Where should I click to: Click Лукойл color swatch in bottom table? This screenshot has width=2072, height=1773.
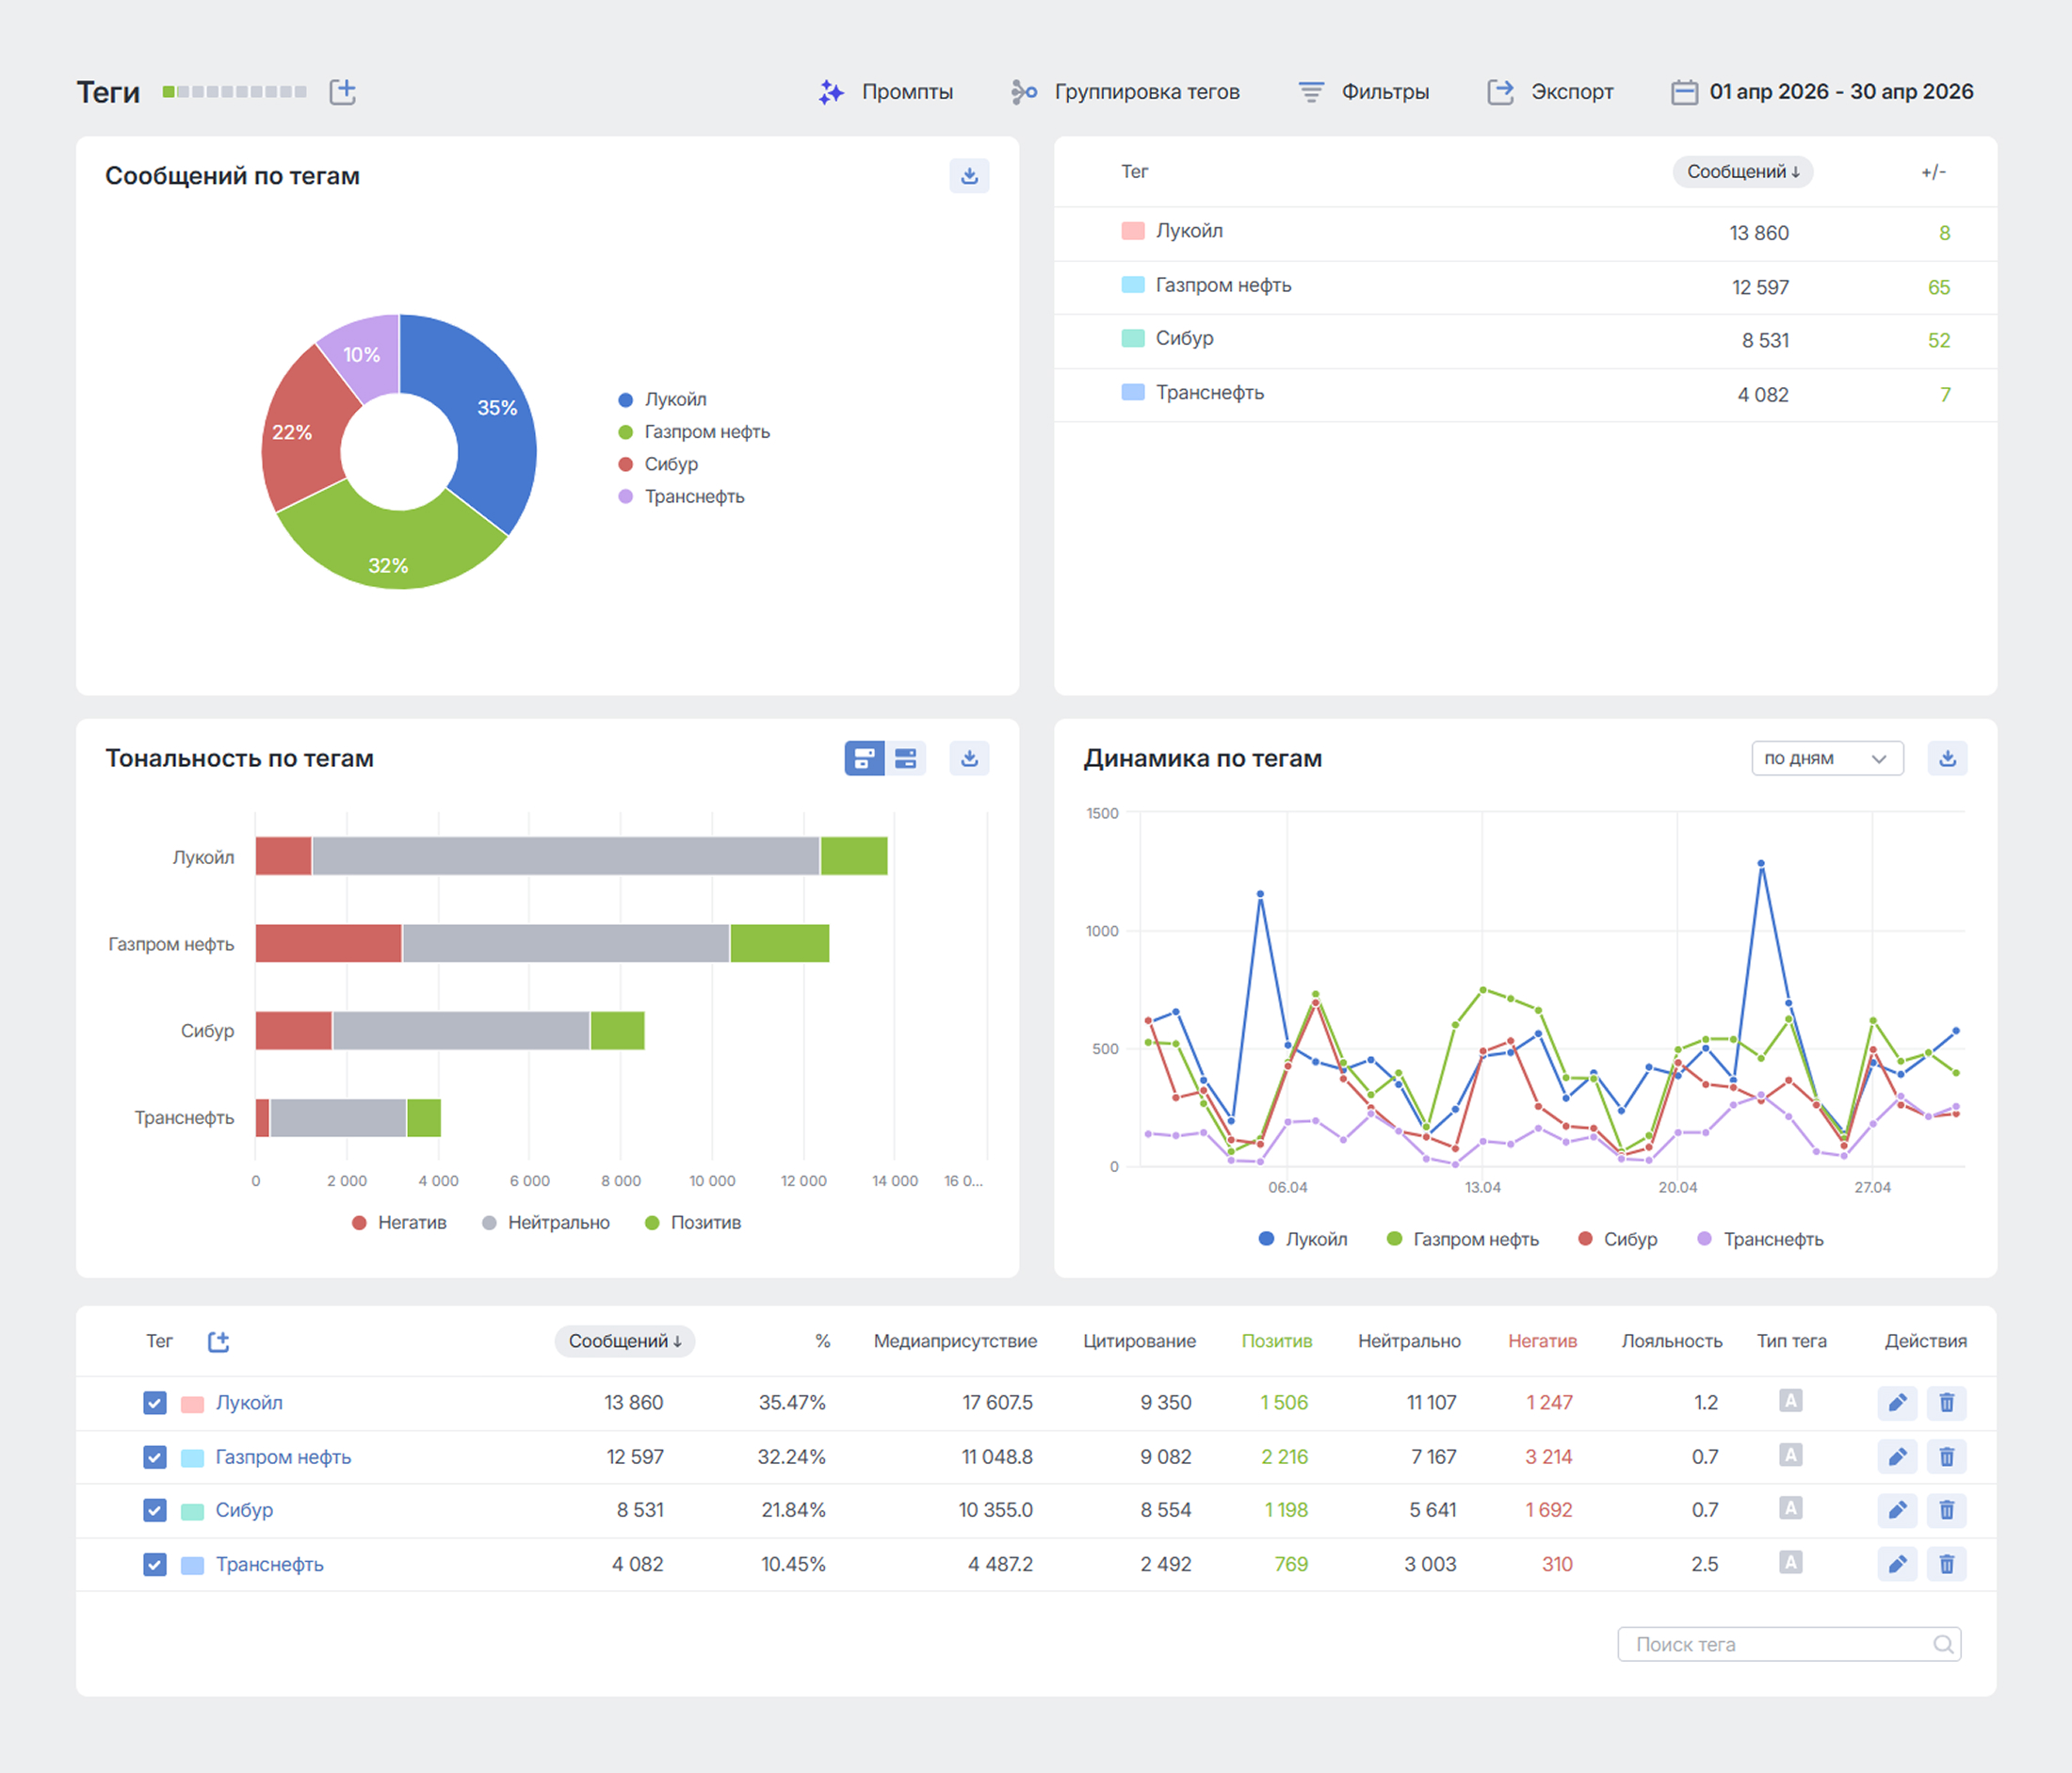192,1404
